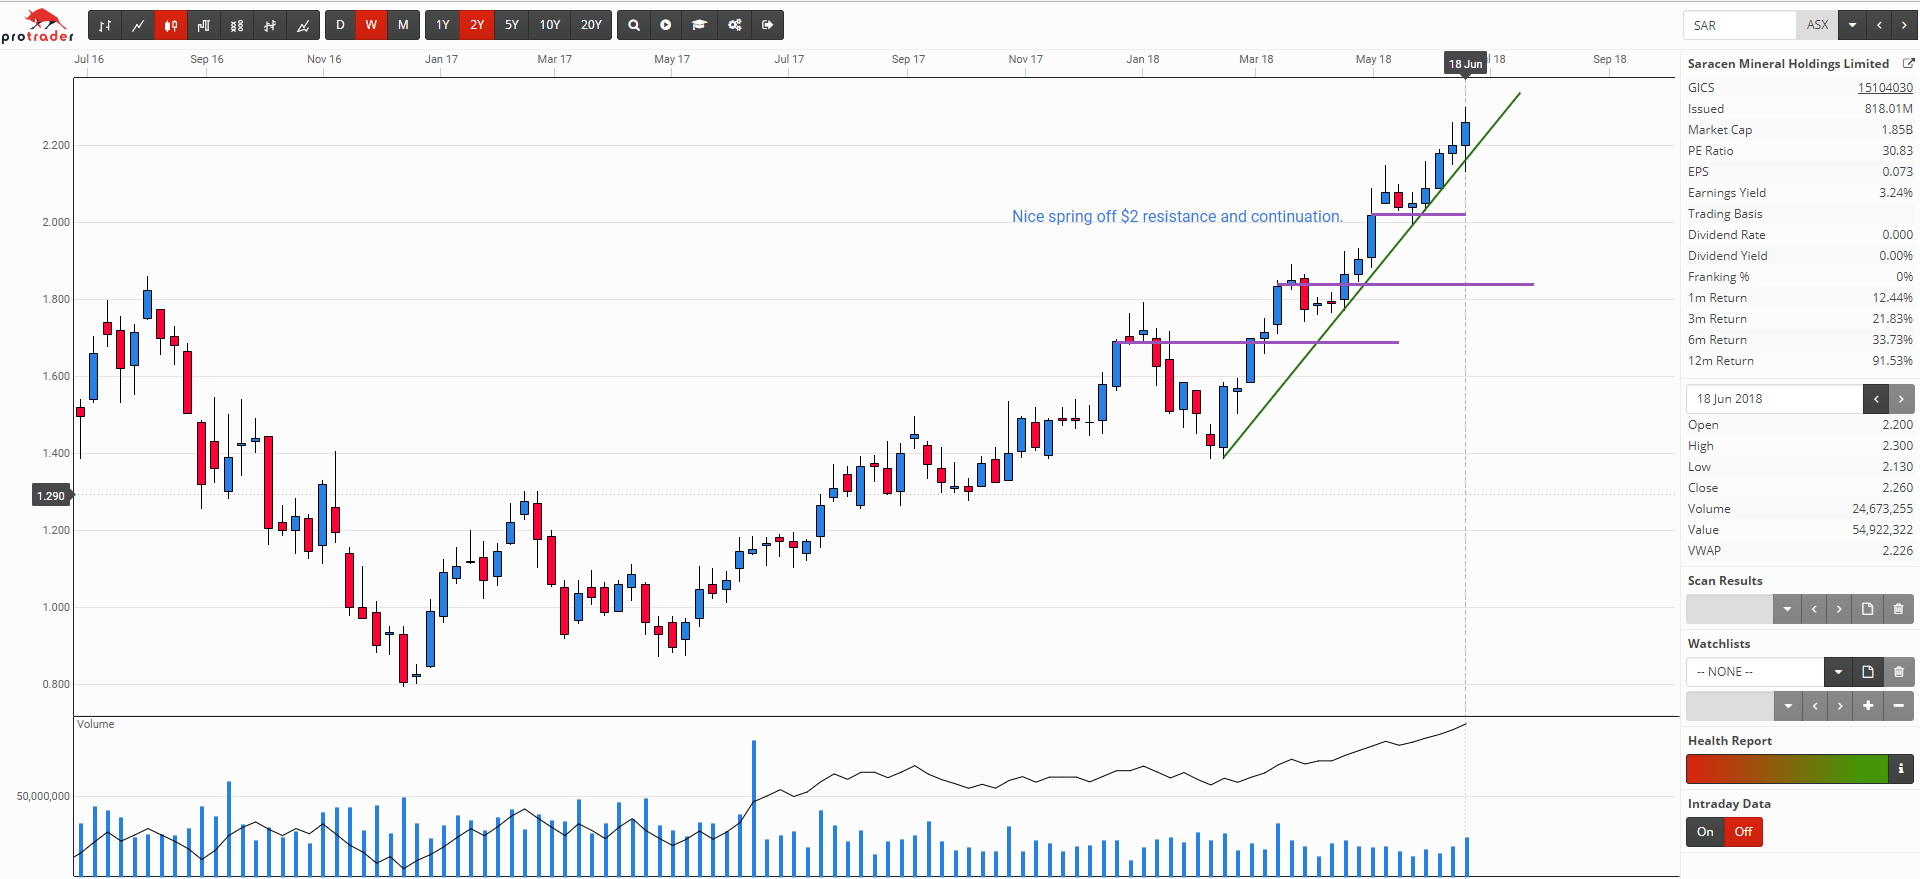Click the 12m Return 91.53% value
The height and width of the screenshot is (879, 1920).
coord(1892,361)
